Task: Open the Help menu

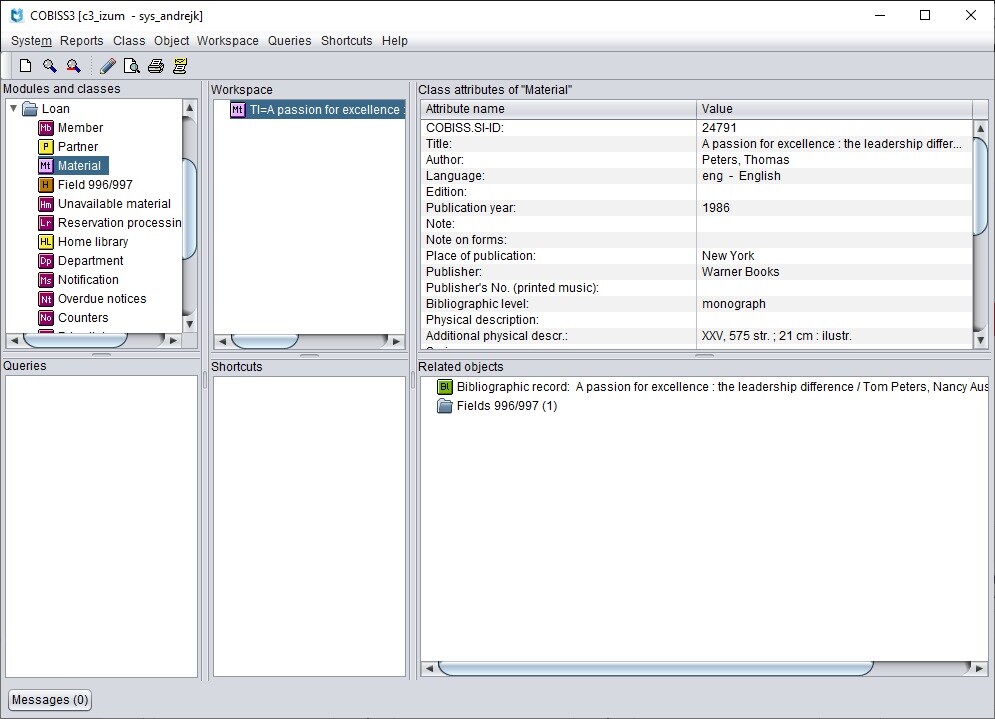Action: point(395,41)
